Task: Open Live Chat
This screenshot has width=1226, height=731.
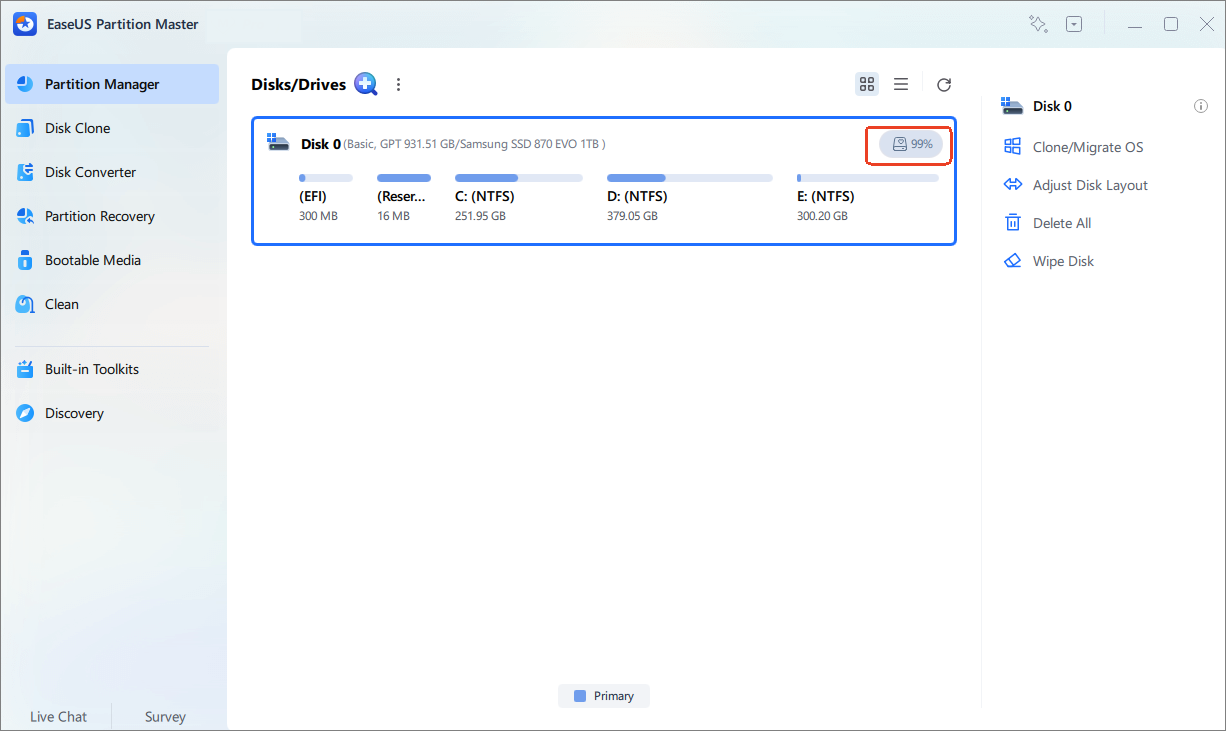Action: [x=58, y=716]
